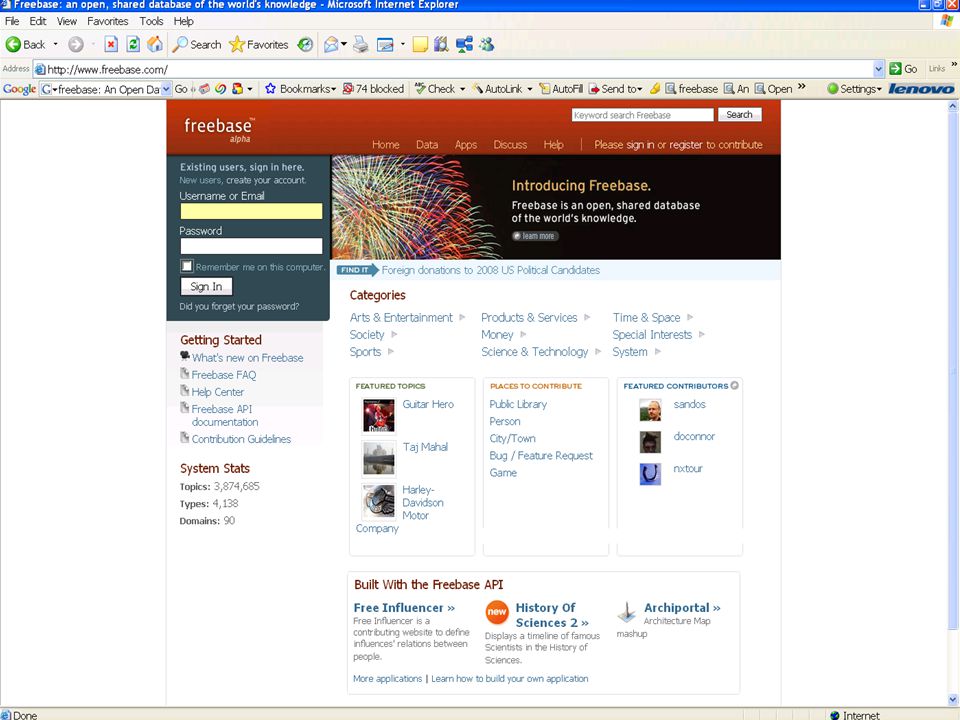This screenshot has width=960, height=720.
Task: Click the featured contributors refresh icon
Action: pos(735,386)
